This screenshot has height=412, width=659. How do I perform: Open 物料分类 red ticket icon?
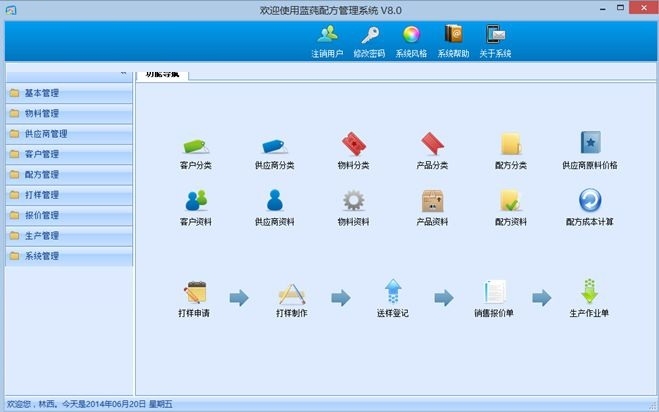click(x=353, y=144)
